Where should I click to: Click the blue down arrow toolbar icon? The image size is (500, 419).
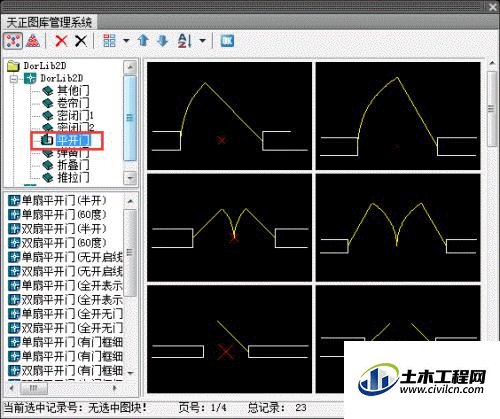click(163, 41)
